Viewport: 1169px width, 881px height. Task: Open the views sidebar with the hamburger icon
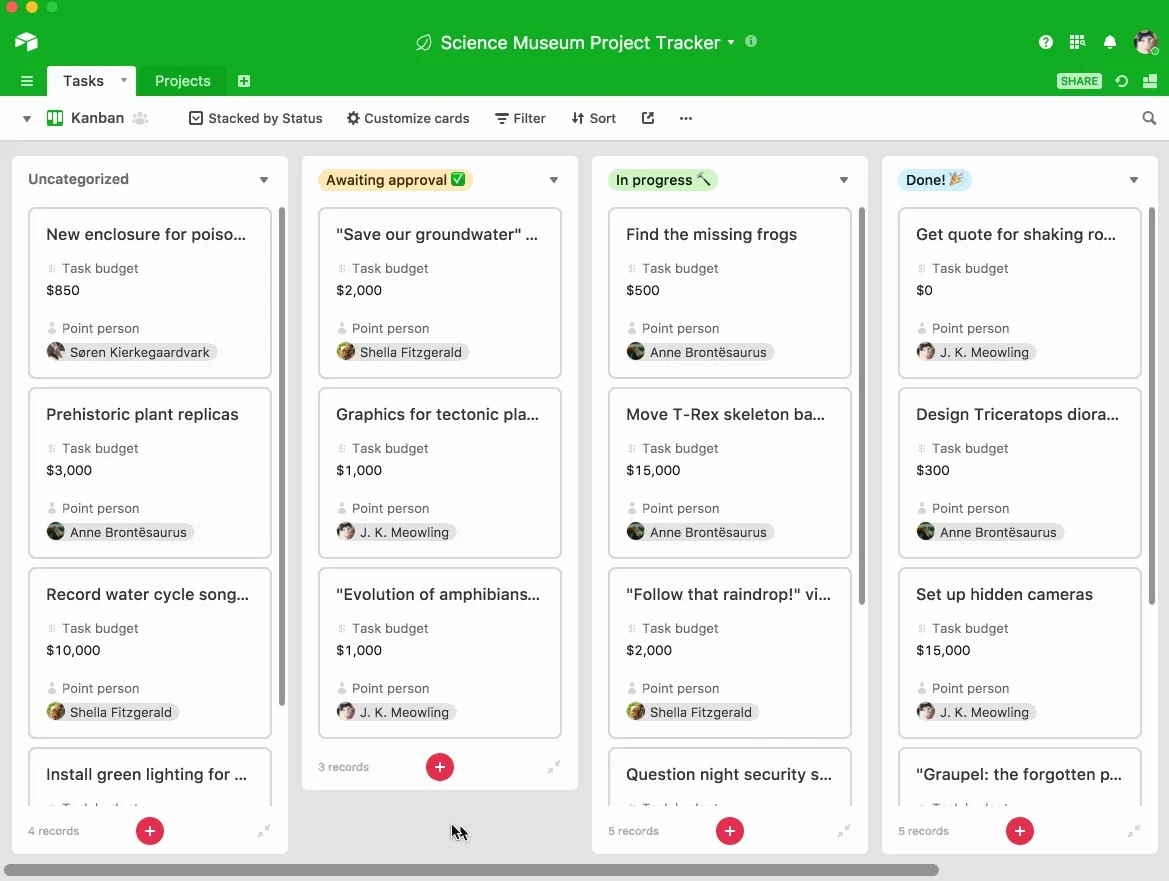27,81
